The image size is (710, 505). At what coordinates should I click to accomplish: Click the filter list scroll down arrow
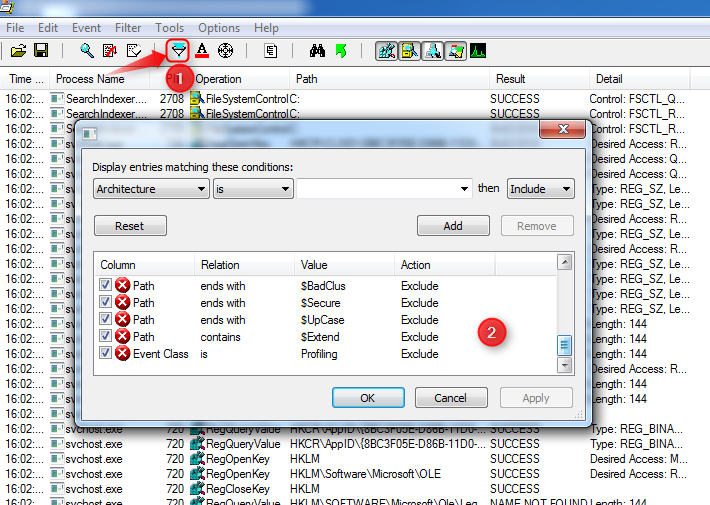[565, 365]
